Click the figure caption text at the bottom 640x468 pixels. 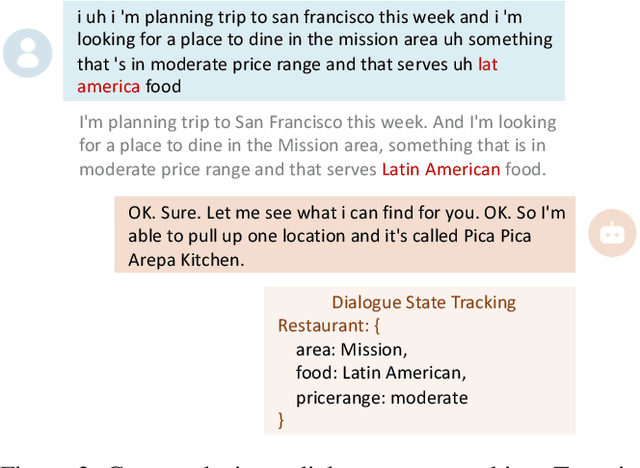coord(320,459)
